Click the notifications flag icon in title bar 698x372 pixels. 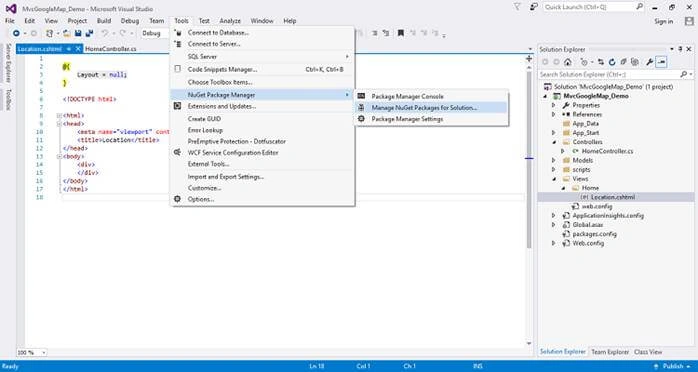[x=517, y=7]
